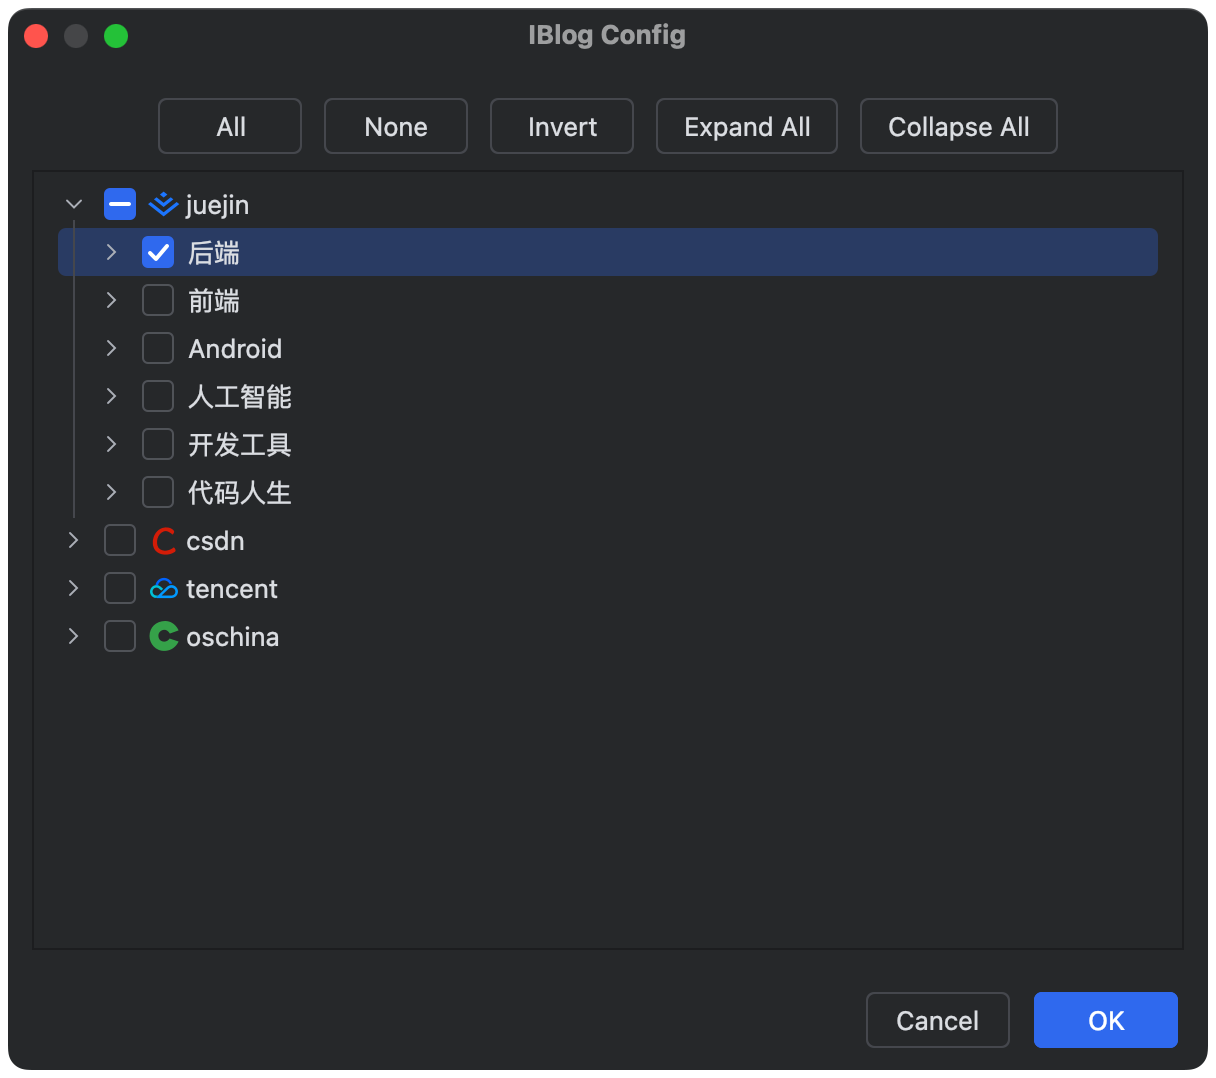Expand the tencent tree node

click(73, 589)
